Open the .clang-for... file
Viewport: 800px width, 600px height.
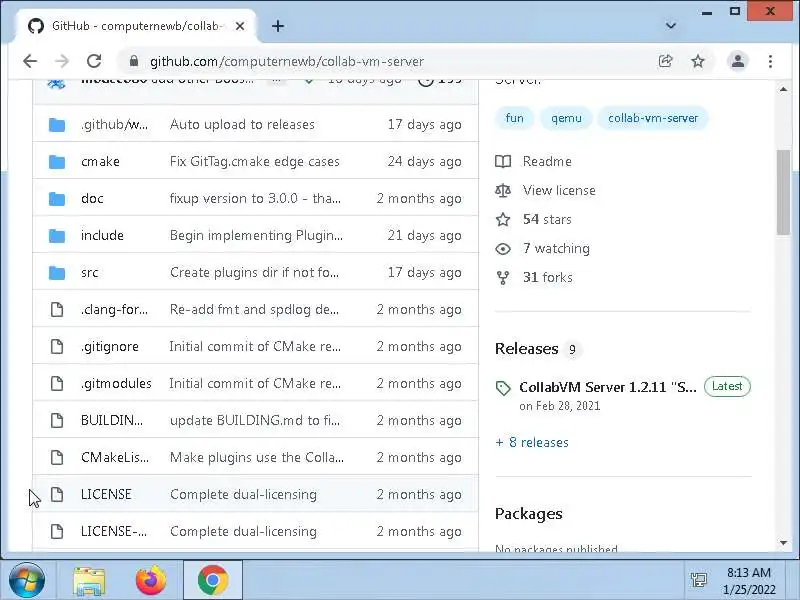[114, 310]
